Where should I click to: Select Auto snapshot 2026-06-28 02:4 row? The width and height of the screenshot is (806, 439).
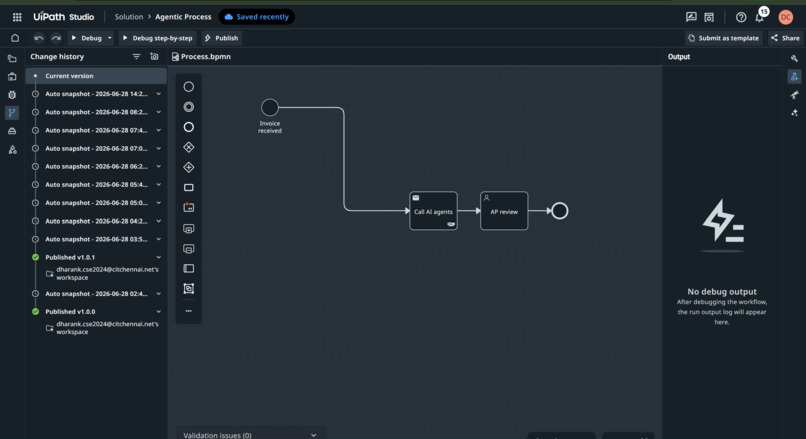pyautogui.click(x=96, y=294)
